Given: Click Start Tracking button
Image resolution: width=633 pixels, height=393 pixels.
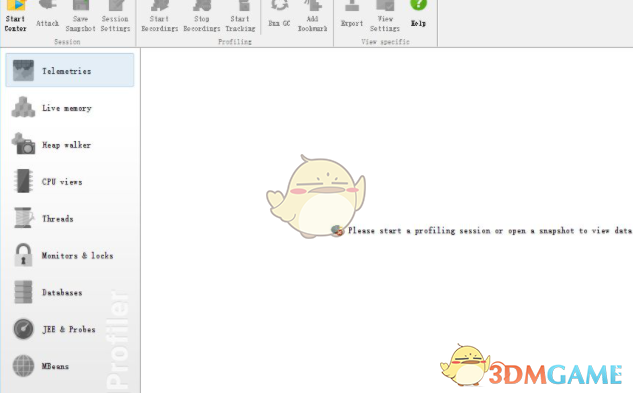Looking at the screenshot, I should click(240, 17).
